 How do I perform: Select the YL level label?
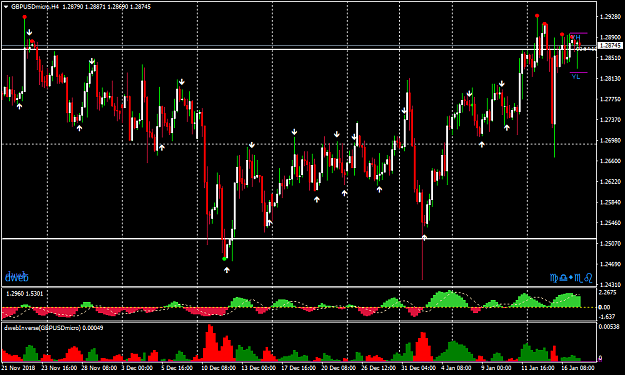pos(576,77)
